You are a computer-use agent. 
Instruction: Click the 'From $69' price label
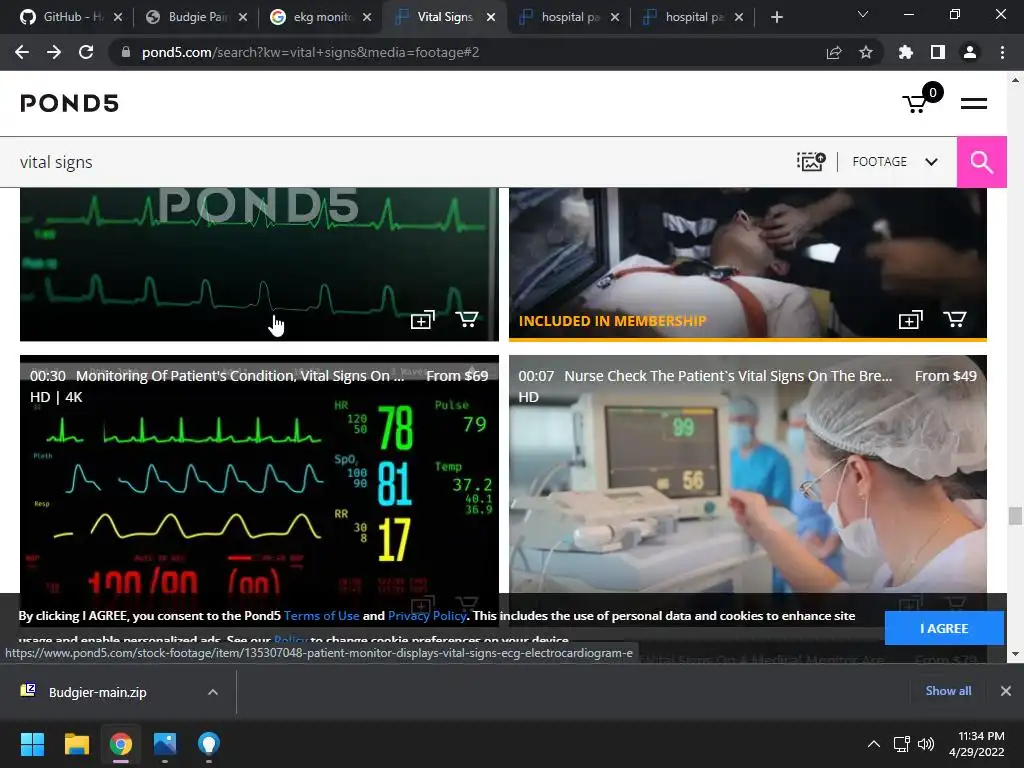click(x=457, y=376)
